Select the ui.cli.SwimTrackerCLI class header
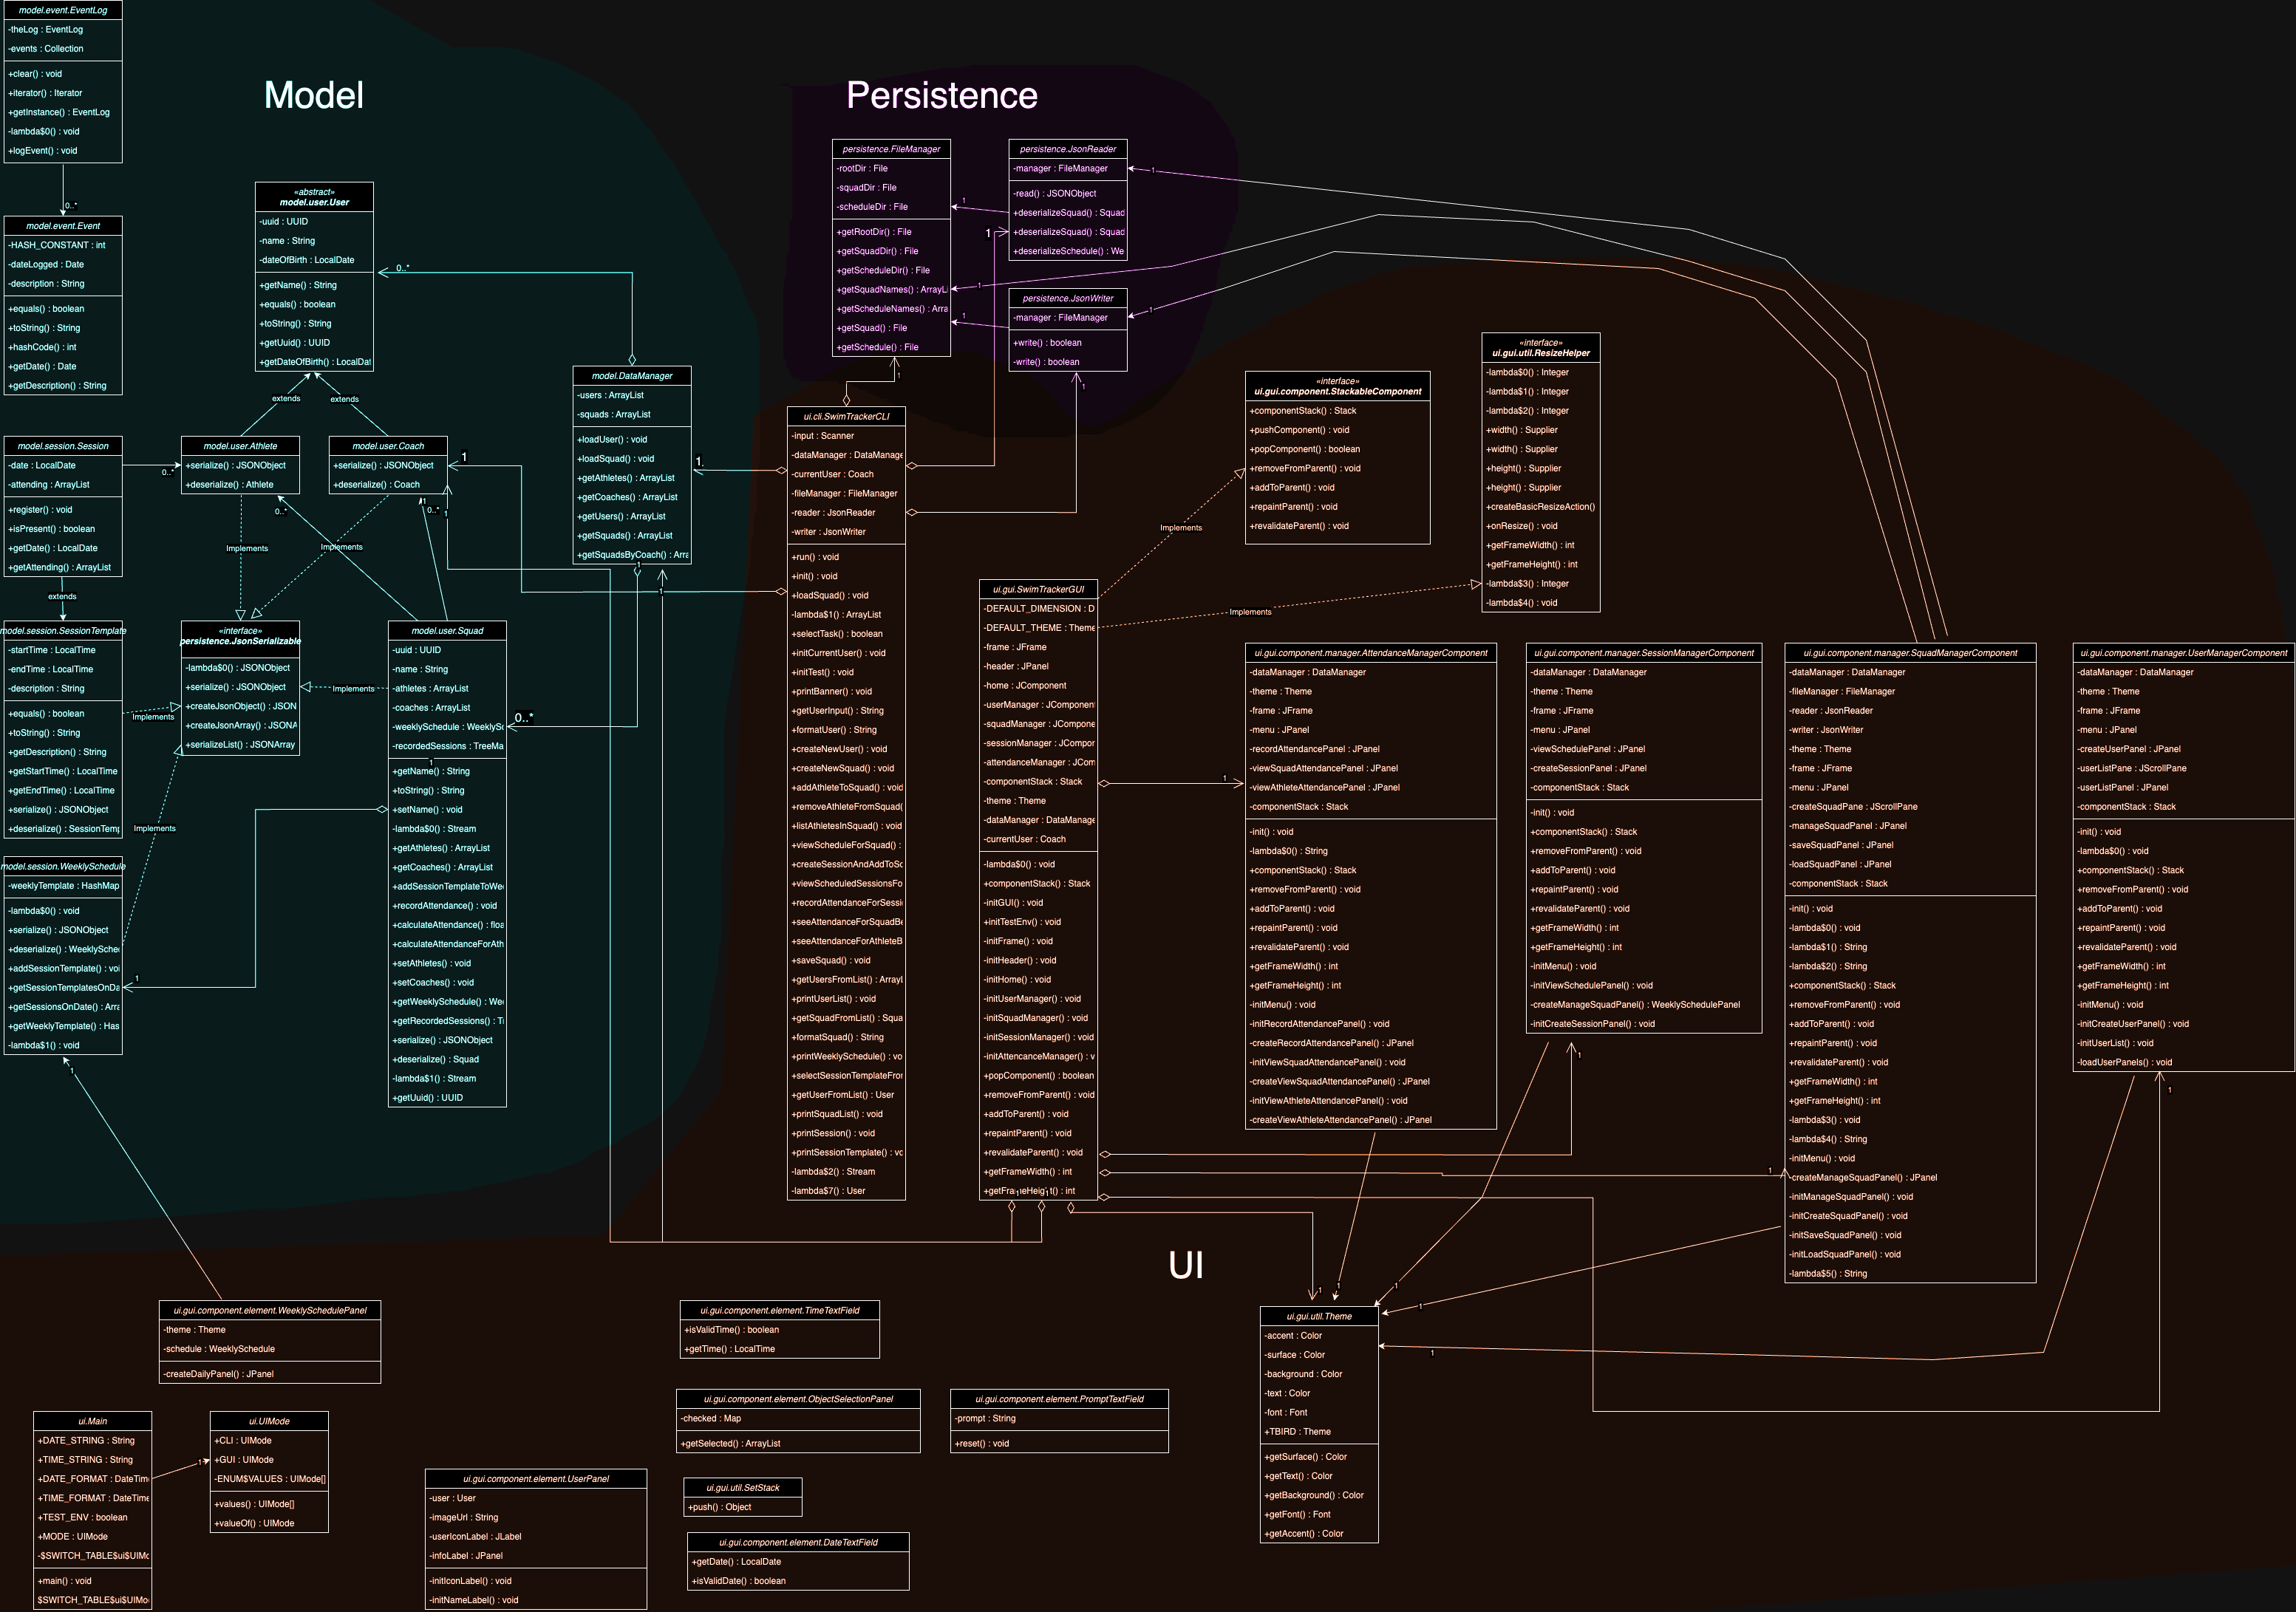The image size is (2296, 1612). pyautogui.click(x=846, y=416)
